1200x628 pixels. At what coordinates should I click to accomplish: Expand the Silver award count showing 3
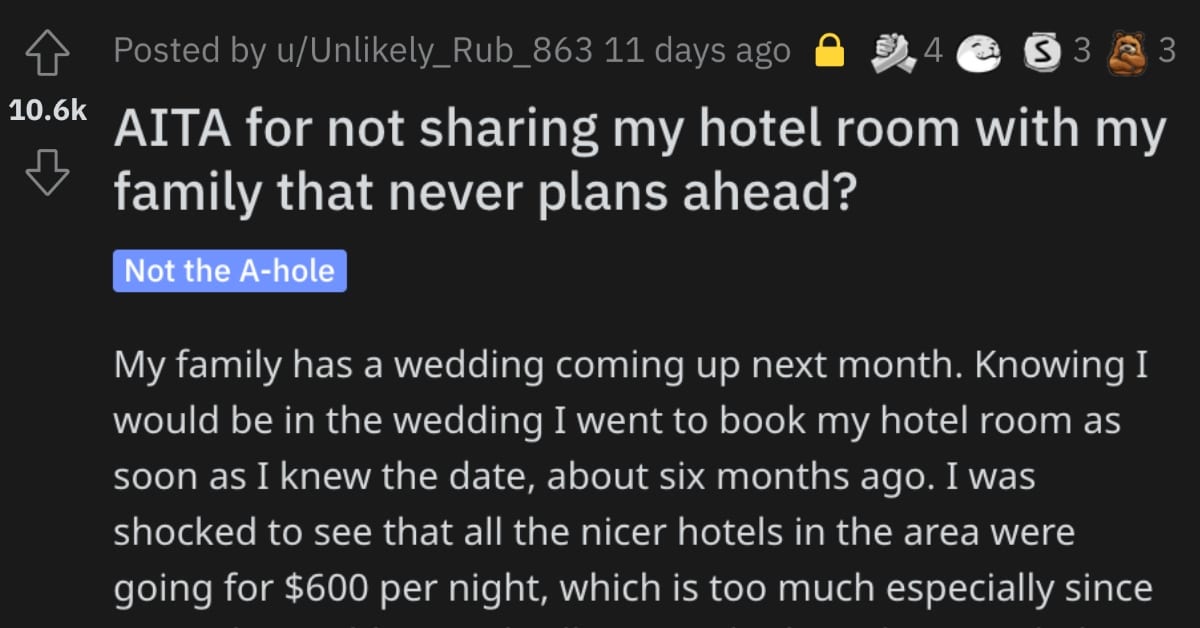pyautogui.click(x=1080, y=50)
